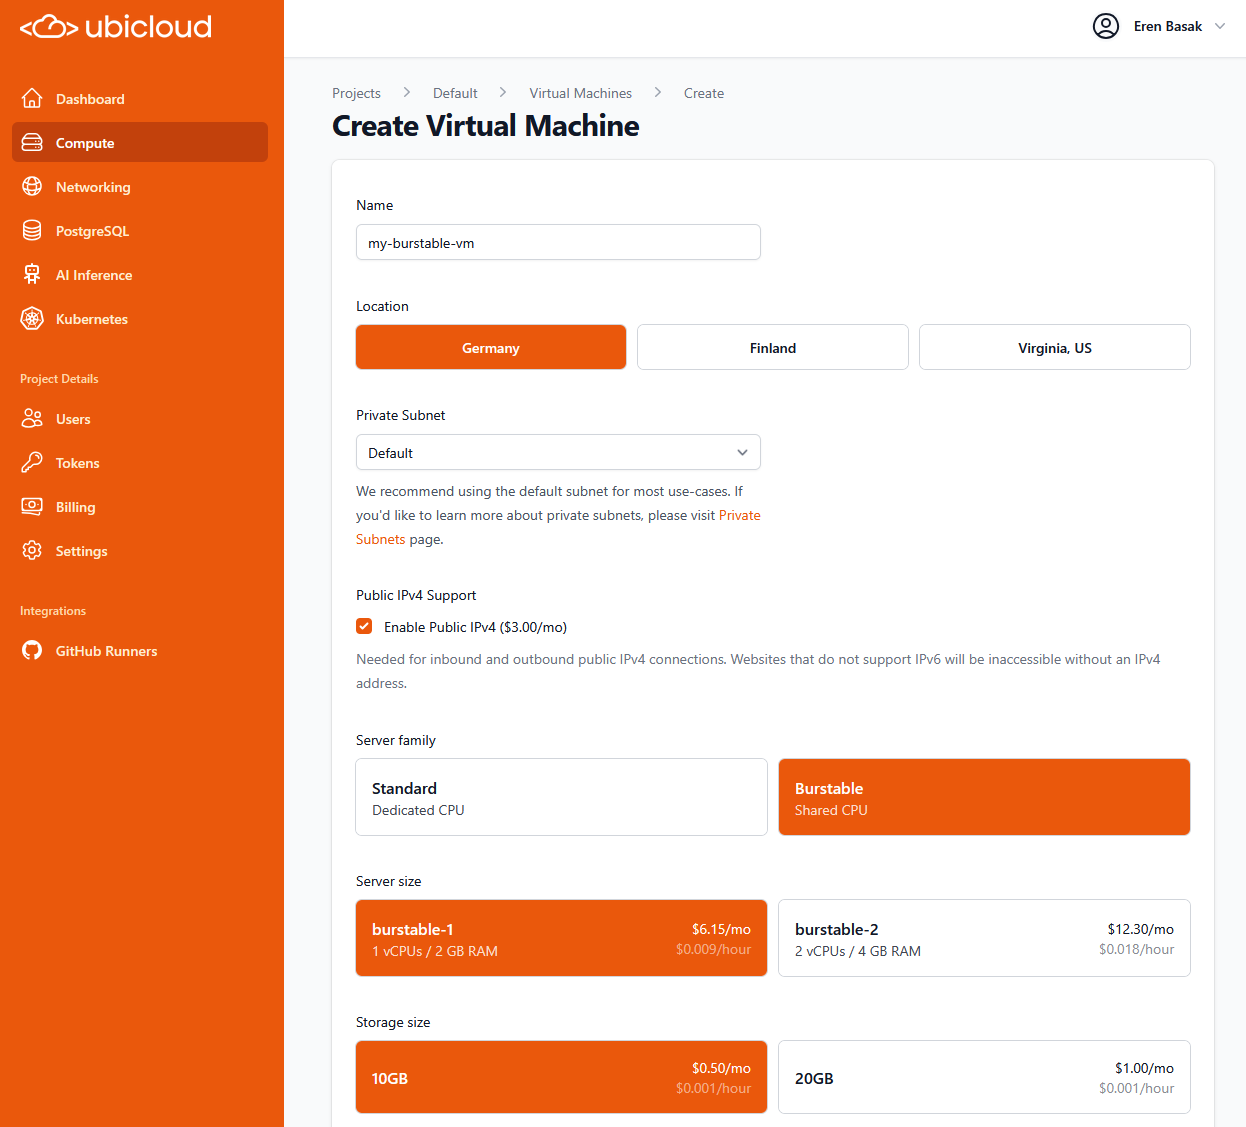Click the "Create Virtual Machine" title
1246x1127 pixels.
pyautogui.click(x=486, y=126)
